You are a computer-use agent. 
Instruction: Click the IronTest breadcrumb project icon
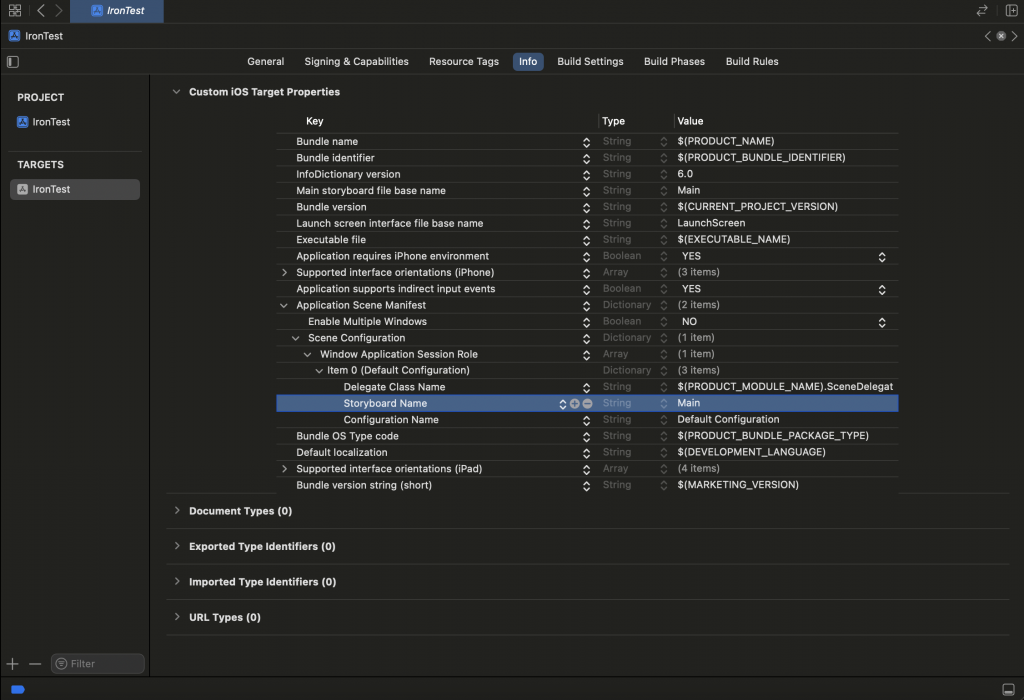[14, 36]
